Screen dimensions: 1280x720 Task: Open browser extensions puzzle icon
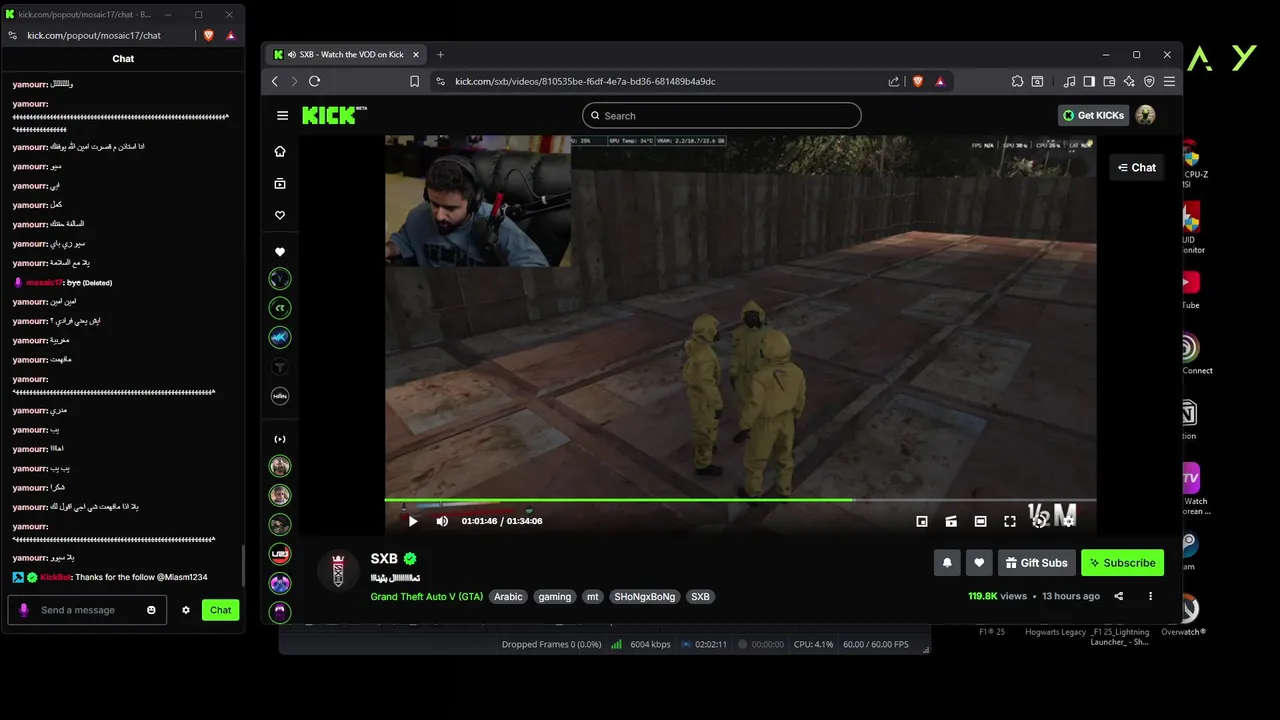[x=1017, y=82]
